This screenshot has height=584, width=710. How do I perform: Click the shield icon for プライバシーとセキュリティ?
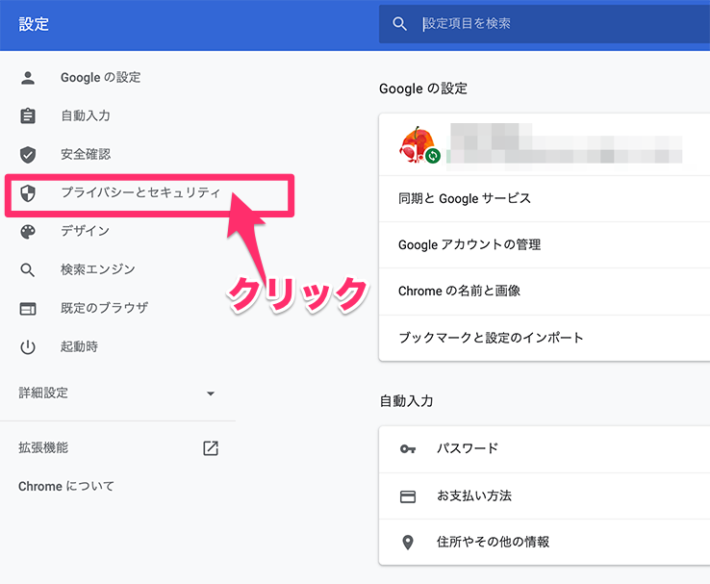[28, 193]
